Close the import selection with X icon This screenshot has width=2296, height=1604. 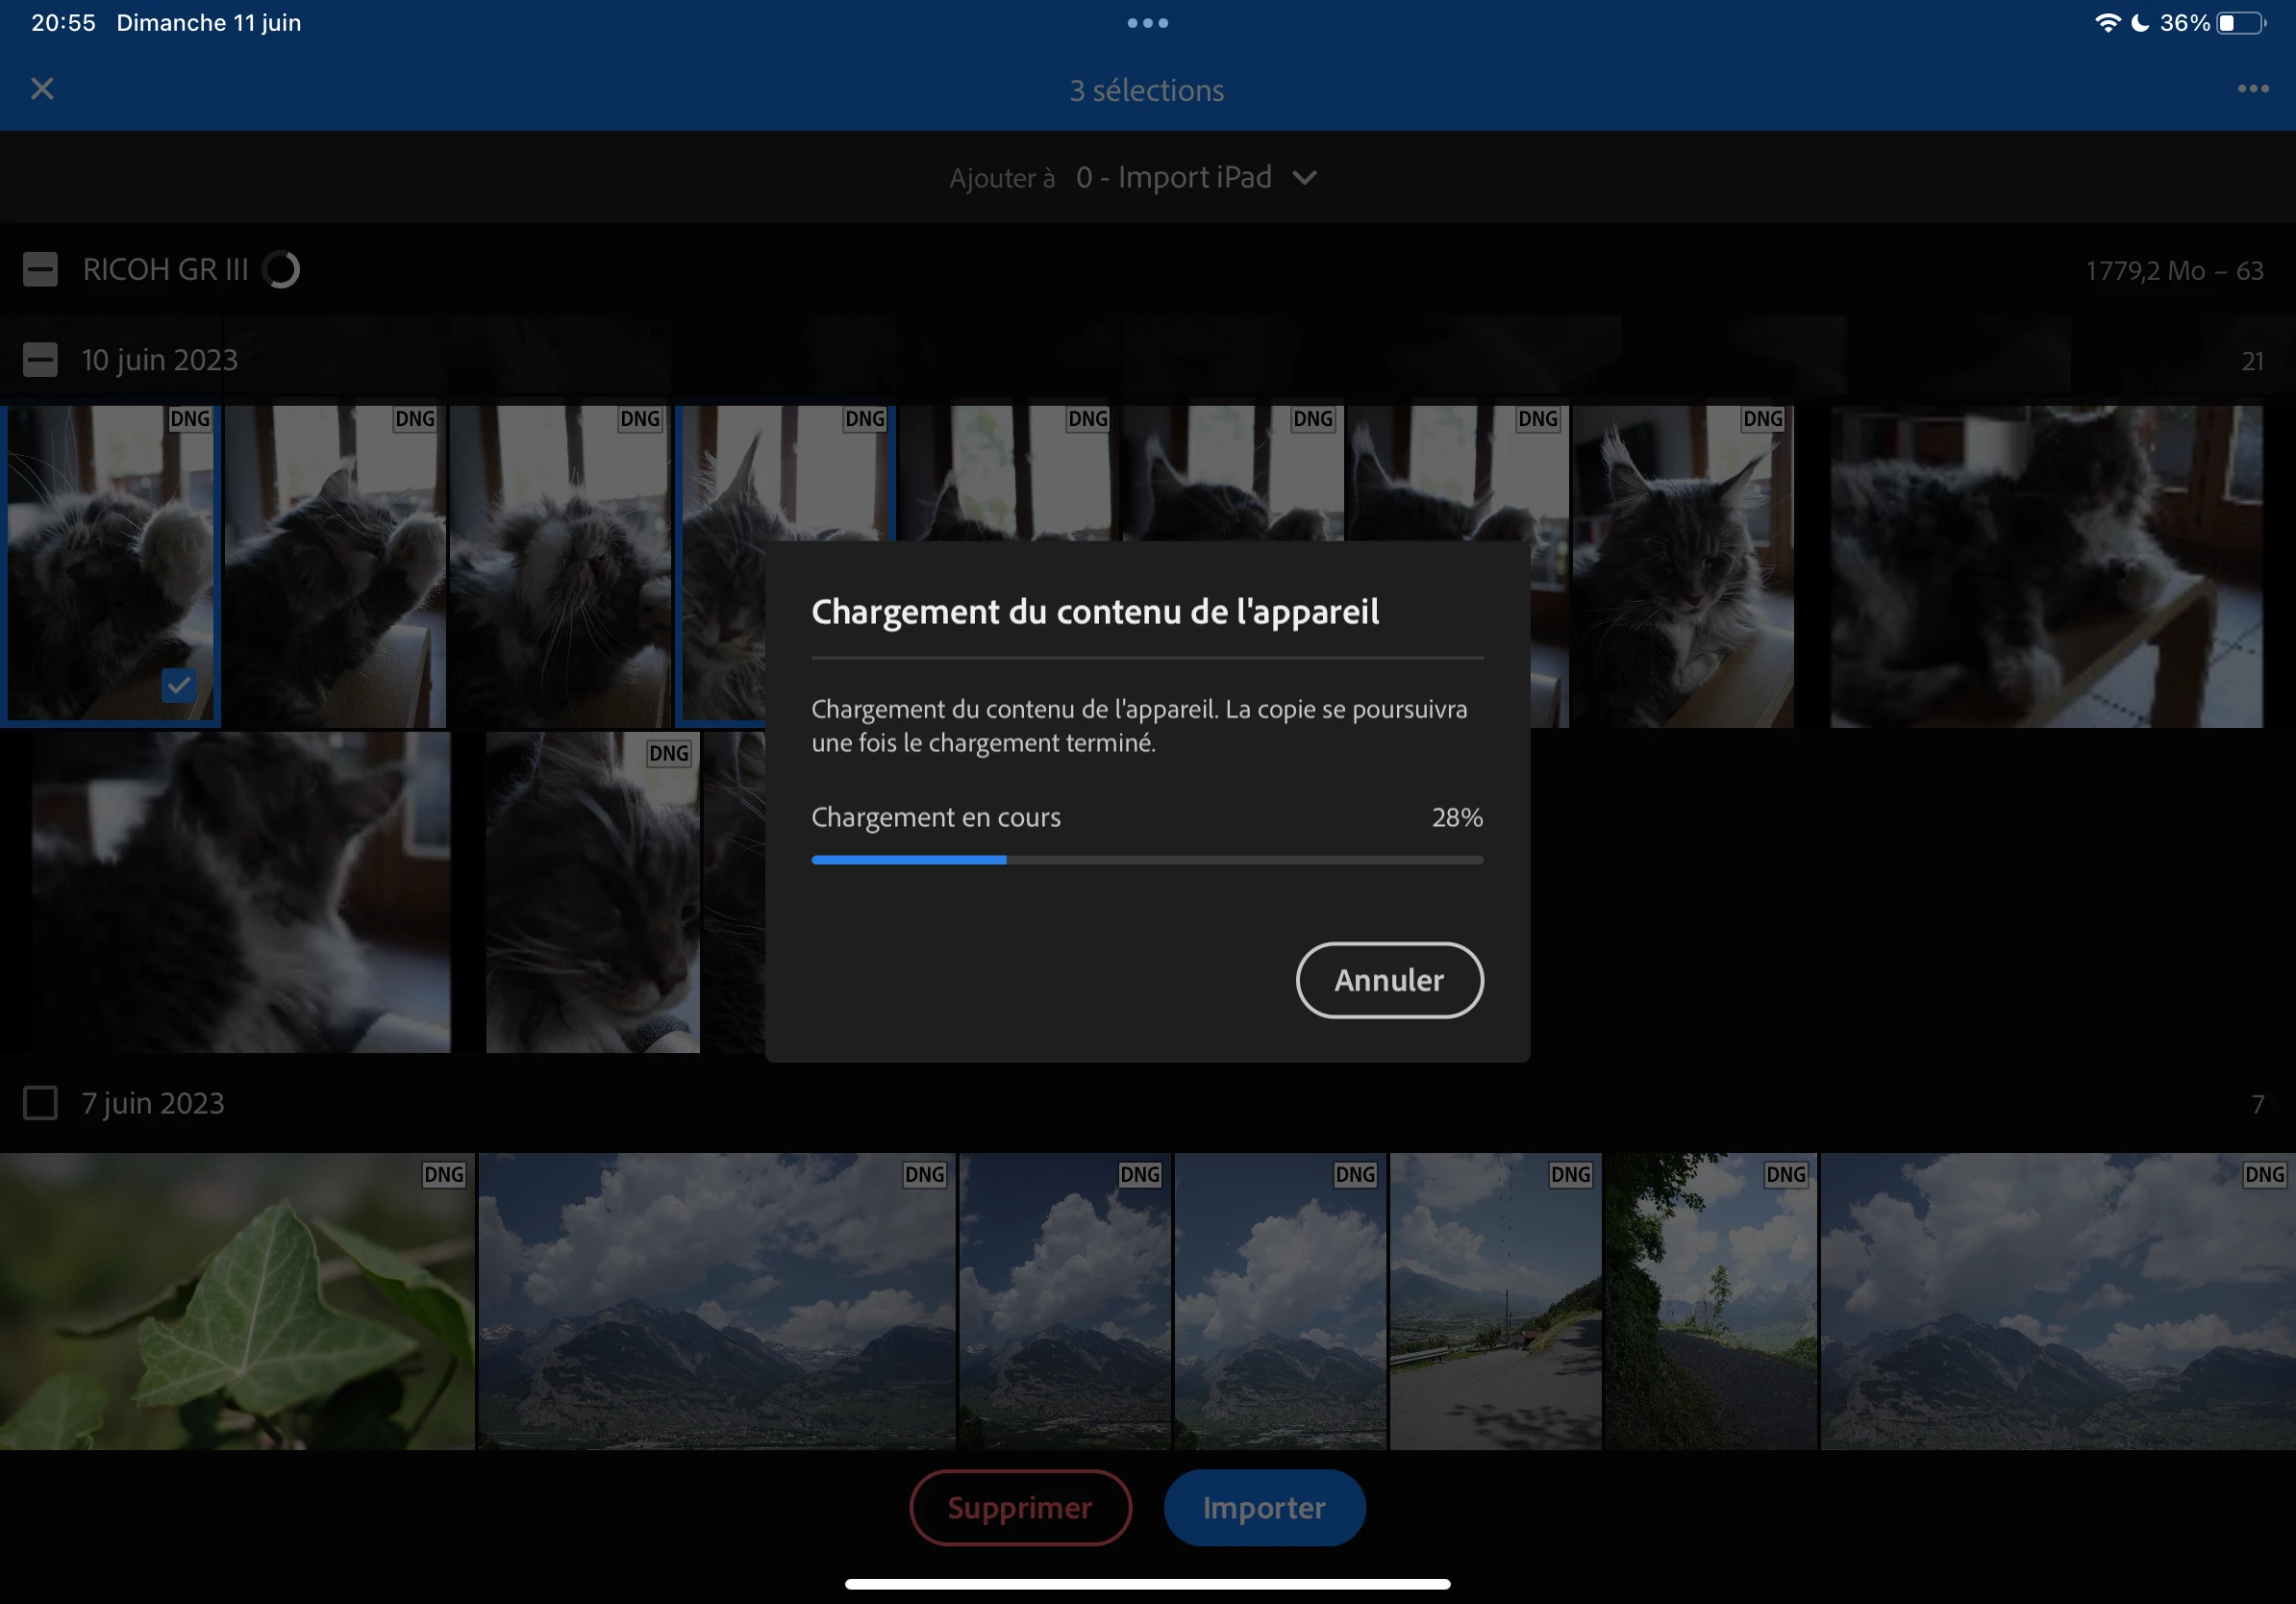tap(42, 89)
